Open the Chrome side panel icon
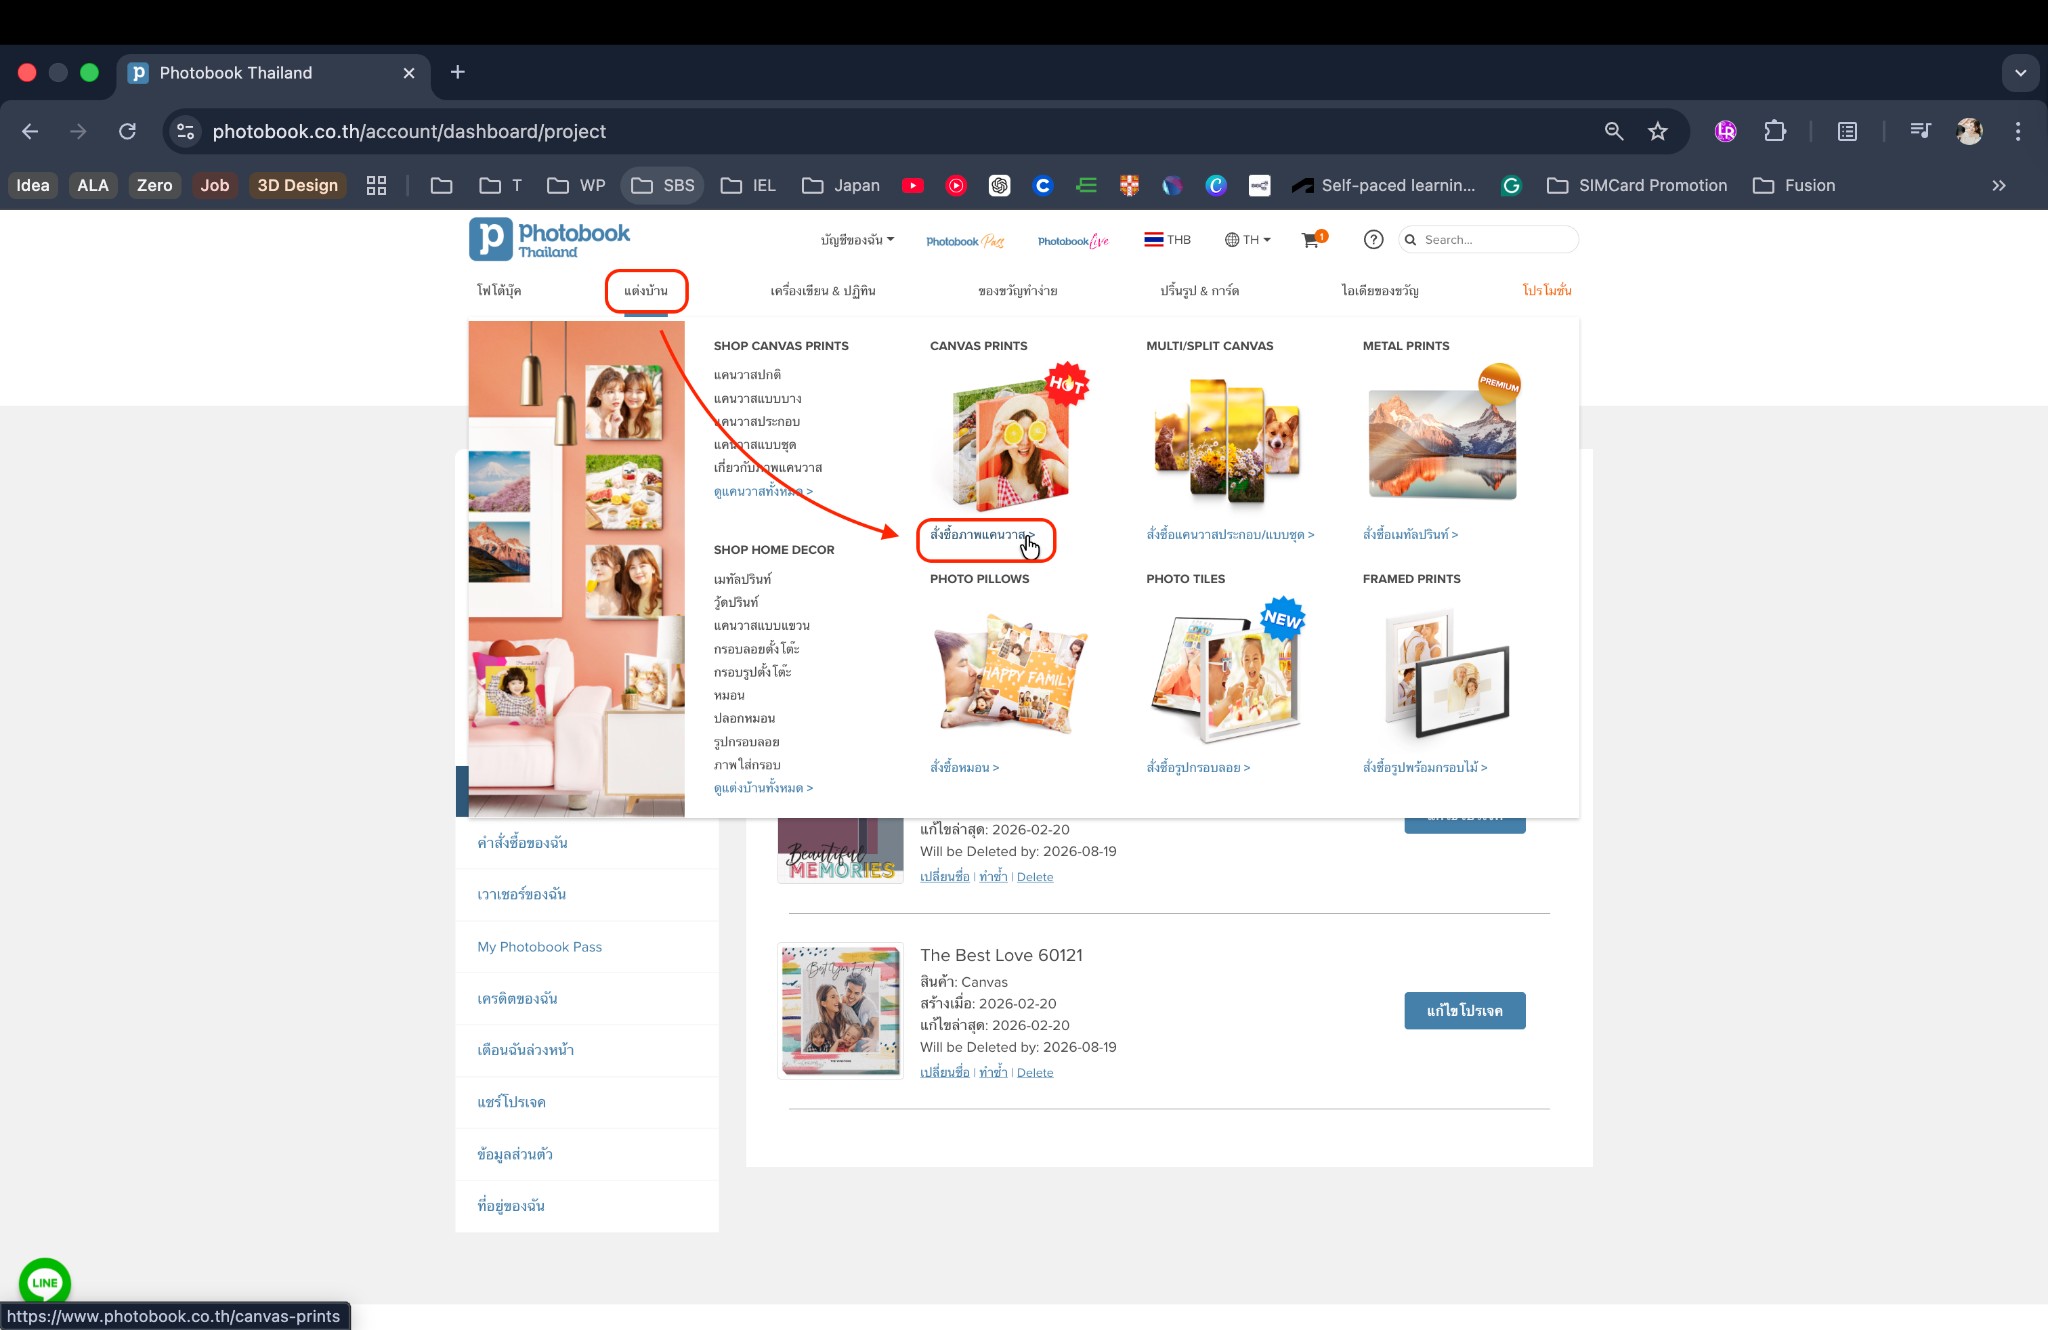 (1847, 131)
